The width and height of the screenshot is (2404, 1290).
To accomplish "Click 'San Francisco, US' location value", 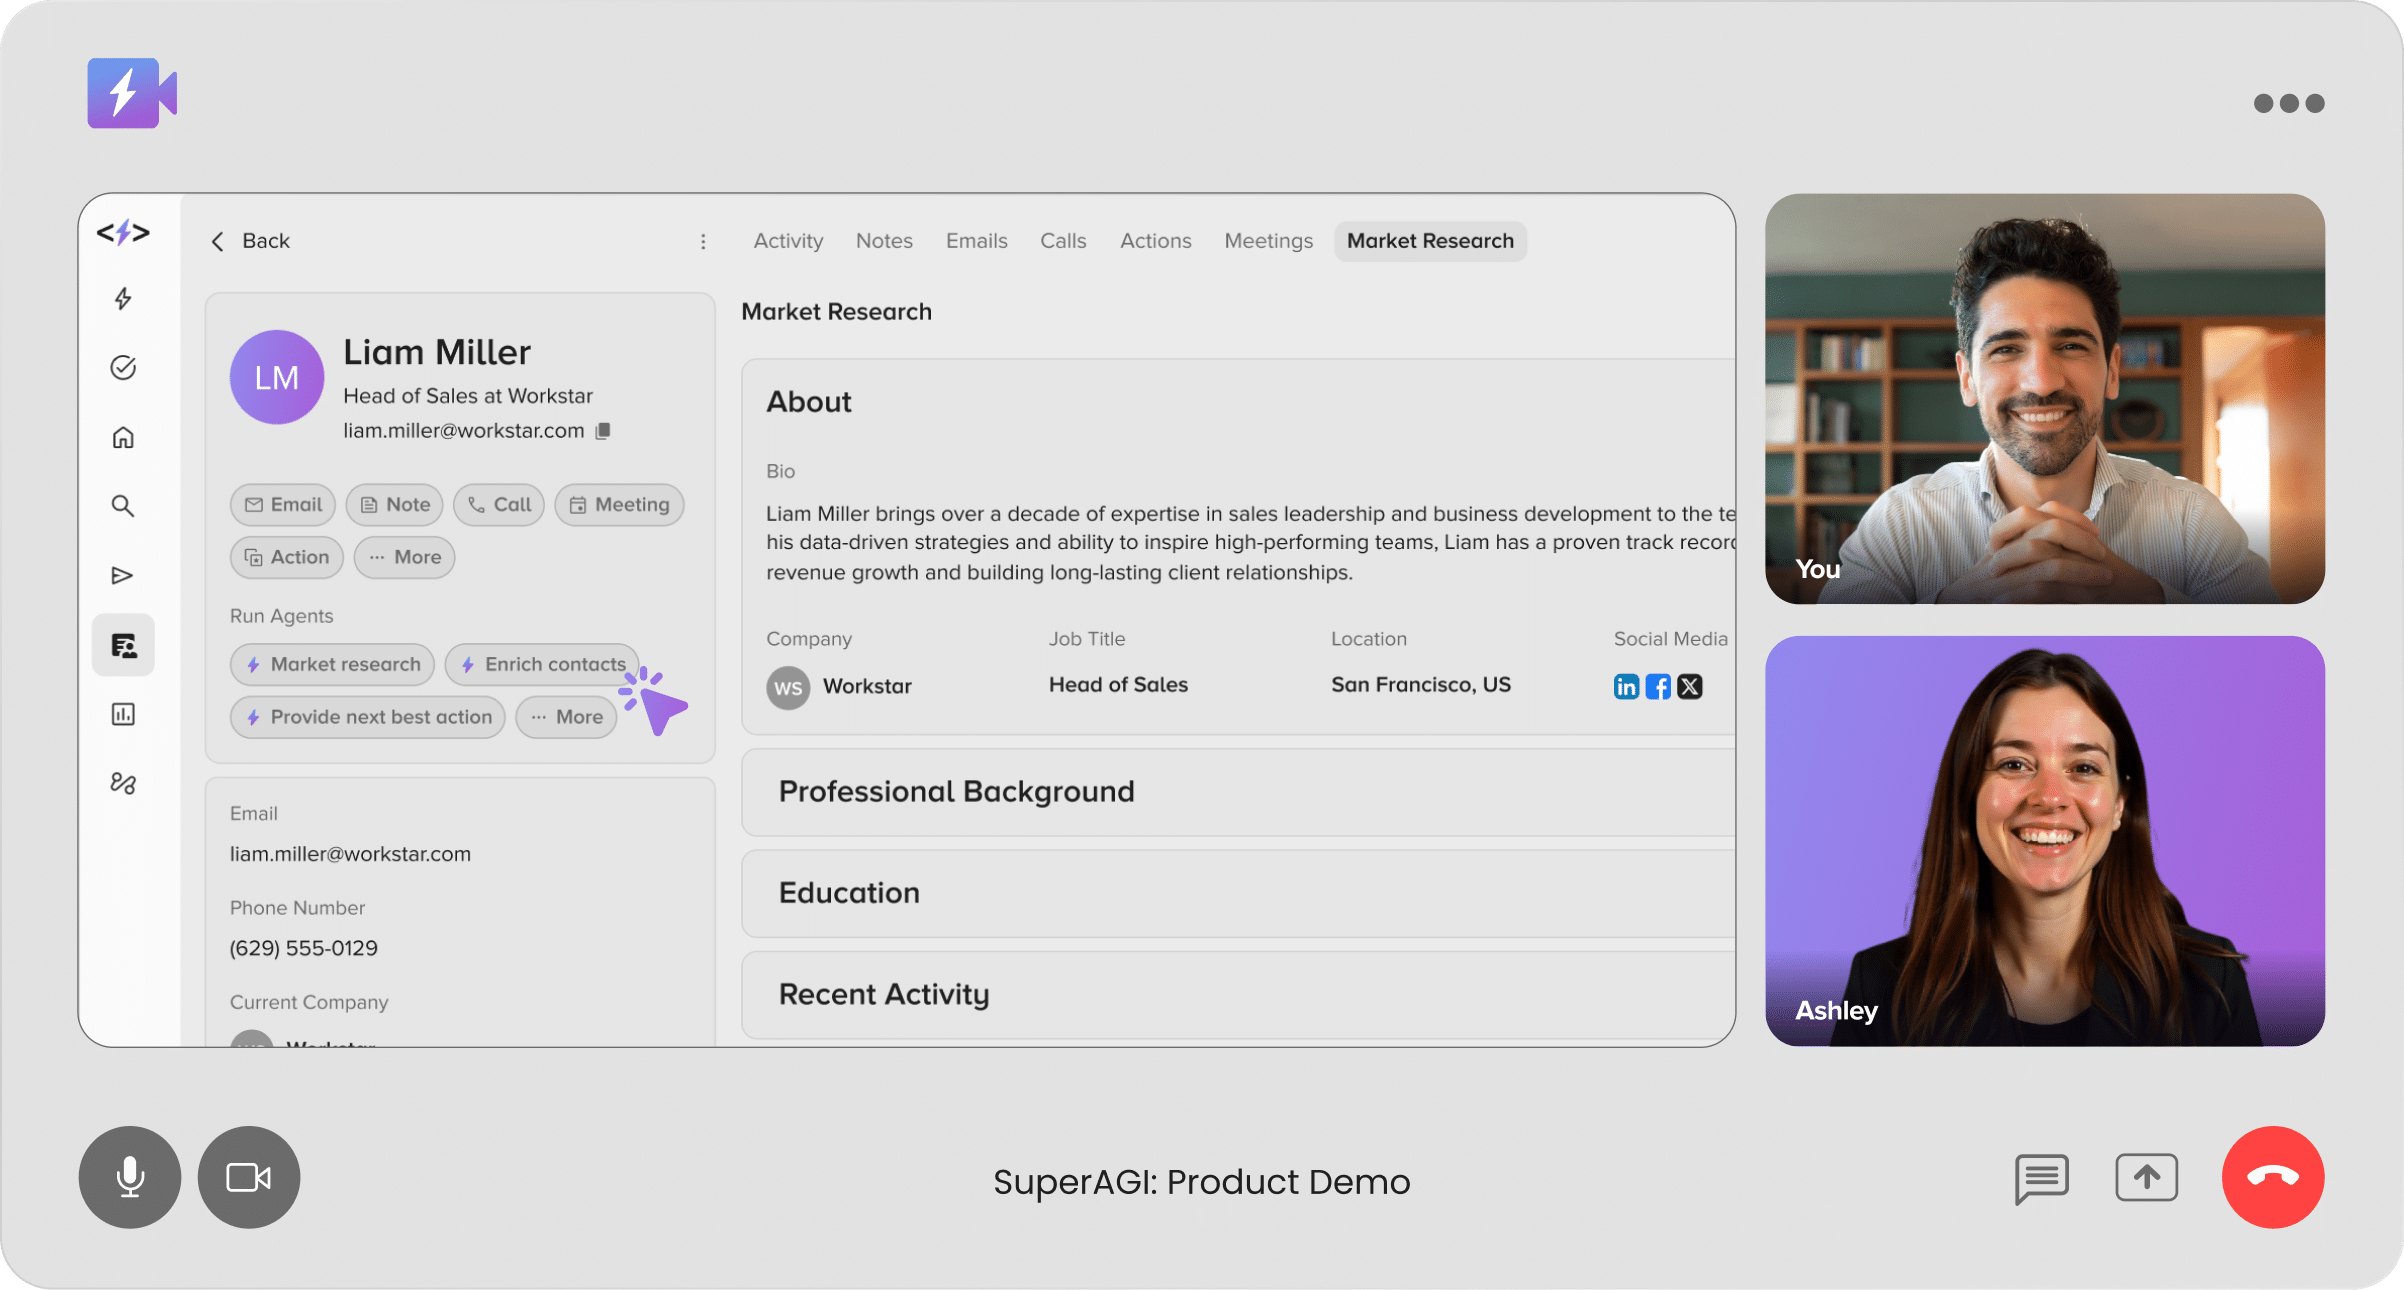I will pyautogui.click(x=1421, y=685).
